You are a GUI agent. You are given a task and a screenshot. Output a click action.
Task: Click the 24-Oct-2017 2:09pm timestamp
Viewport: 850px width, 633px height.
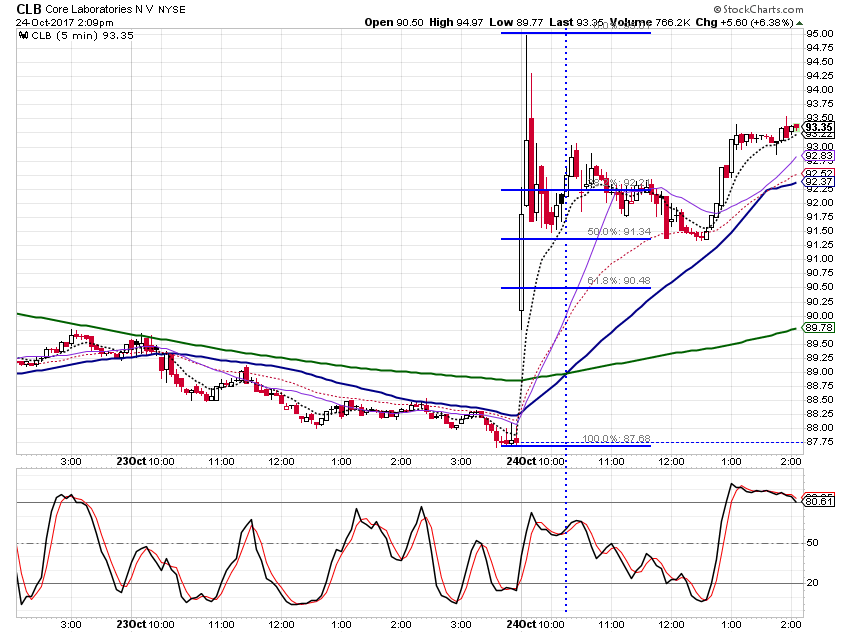(x=65, y=23)
